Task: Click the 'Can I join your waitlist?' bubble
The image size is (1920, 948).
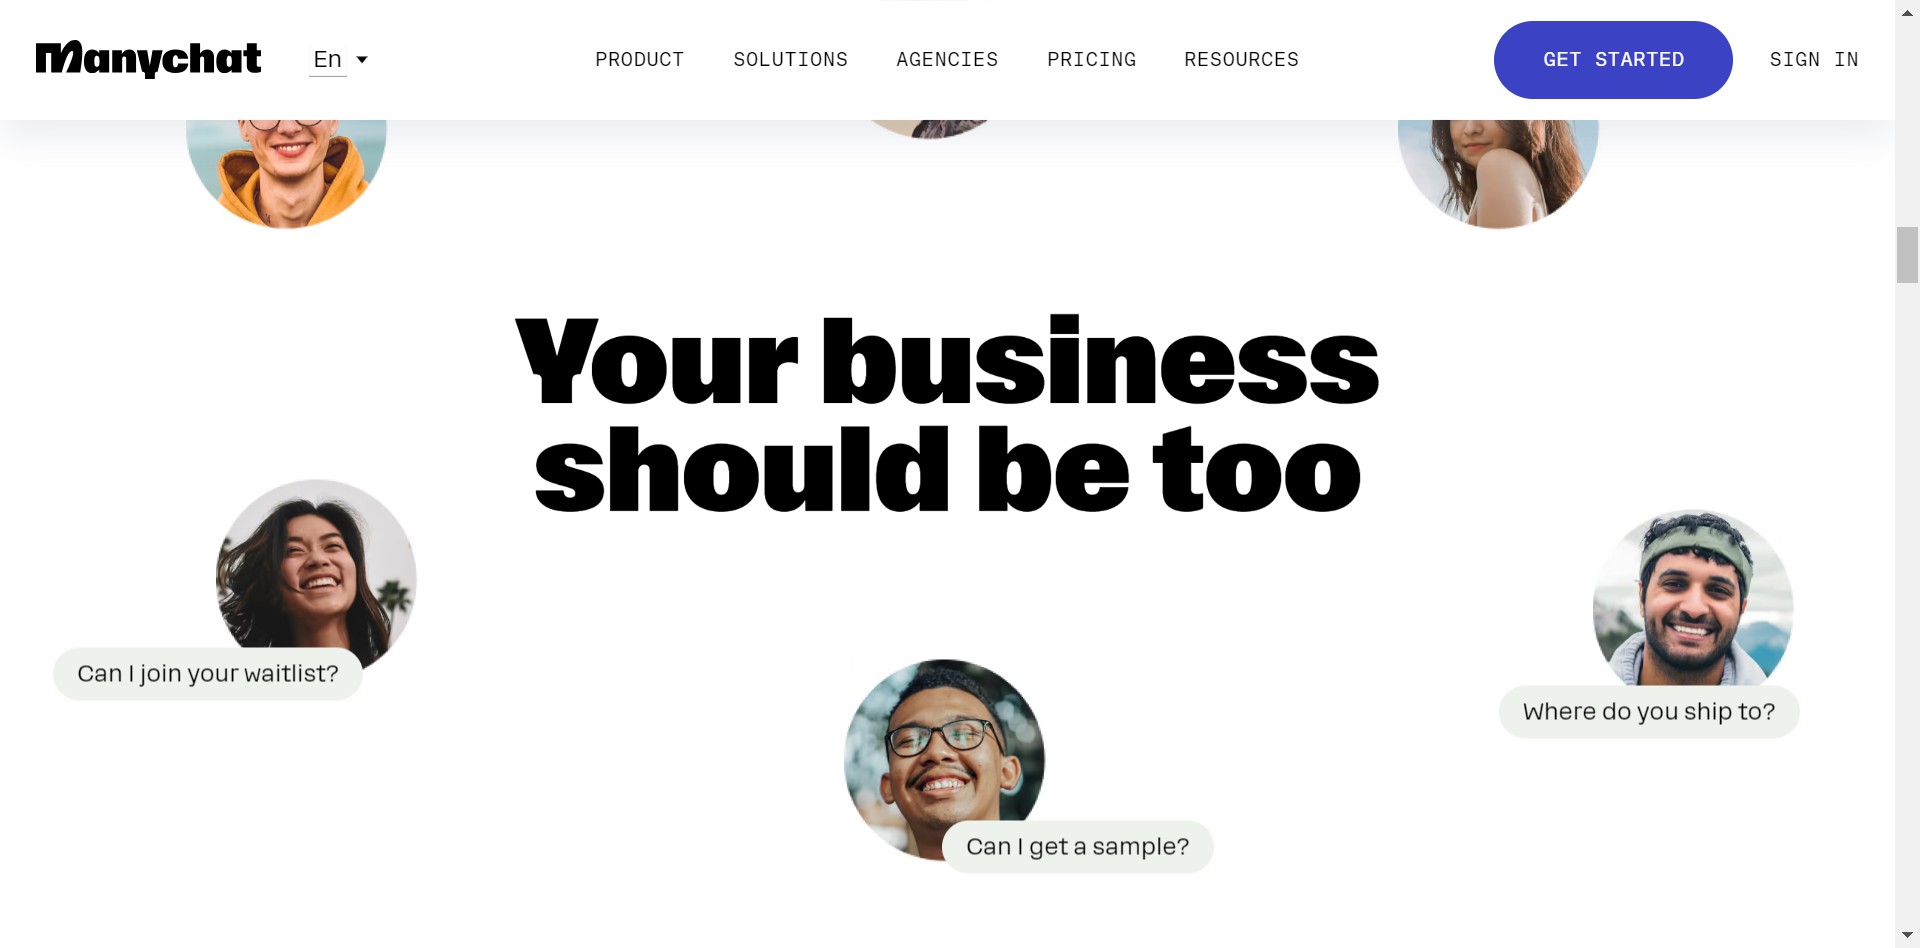Action: coord(208,674)
